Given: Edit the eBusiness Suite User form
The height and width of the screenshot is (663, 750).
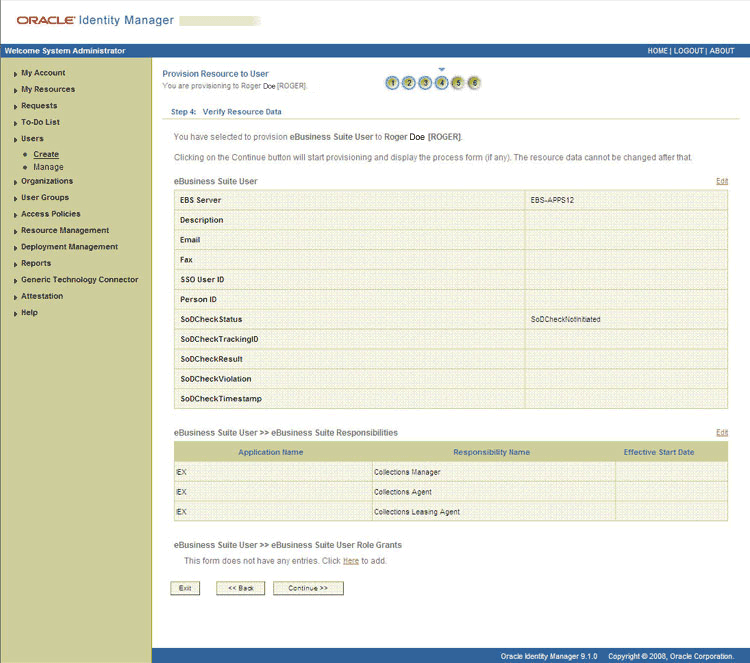Looking at the screenshot, I should 722,181.
